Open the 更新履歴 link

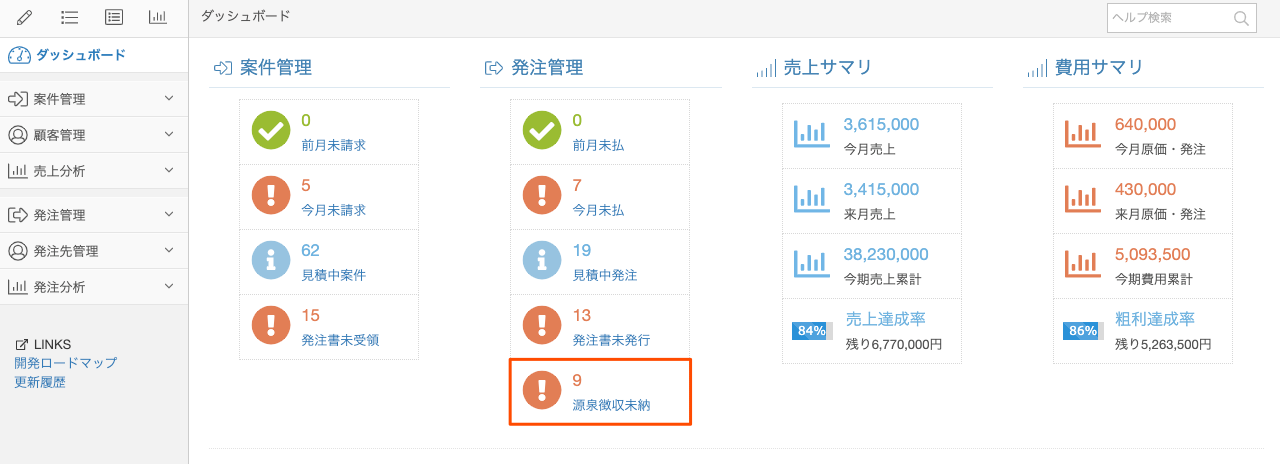point(40,382)
